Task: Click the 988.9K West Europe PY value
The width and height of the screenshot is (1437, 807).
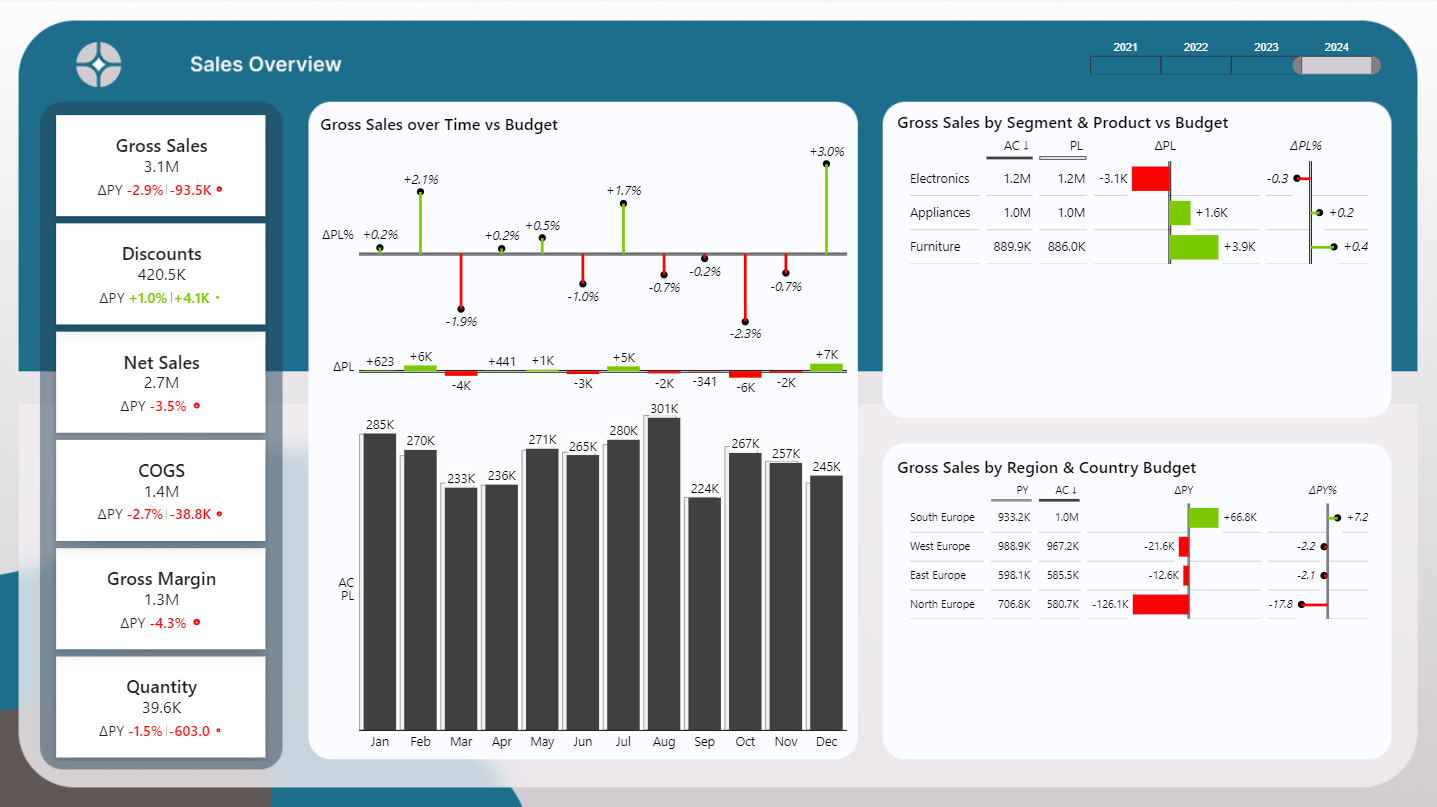Action: (x=1013, y=547)
